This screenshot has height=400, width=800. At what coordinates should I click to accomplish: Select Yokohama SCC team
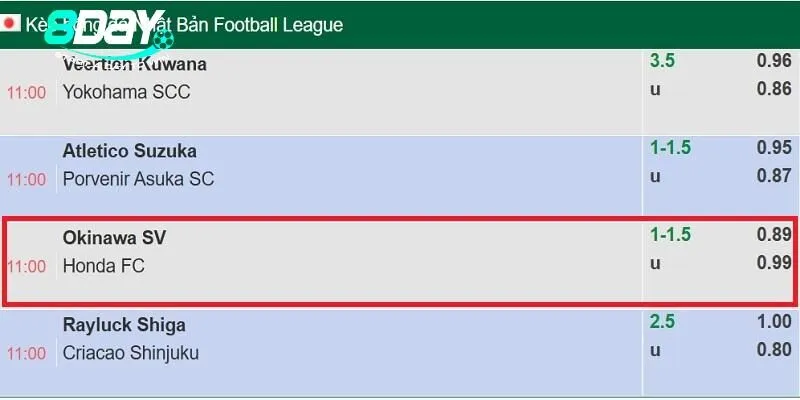click(x=126, y=92)
